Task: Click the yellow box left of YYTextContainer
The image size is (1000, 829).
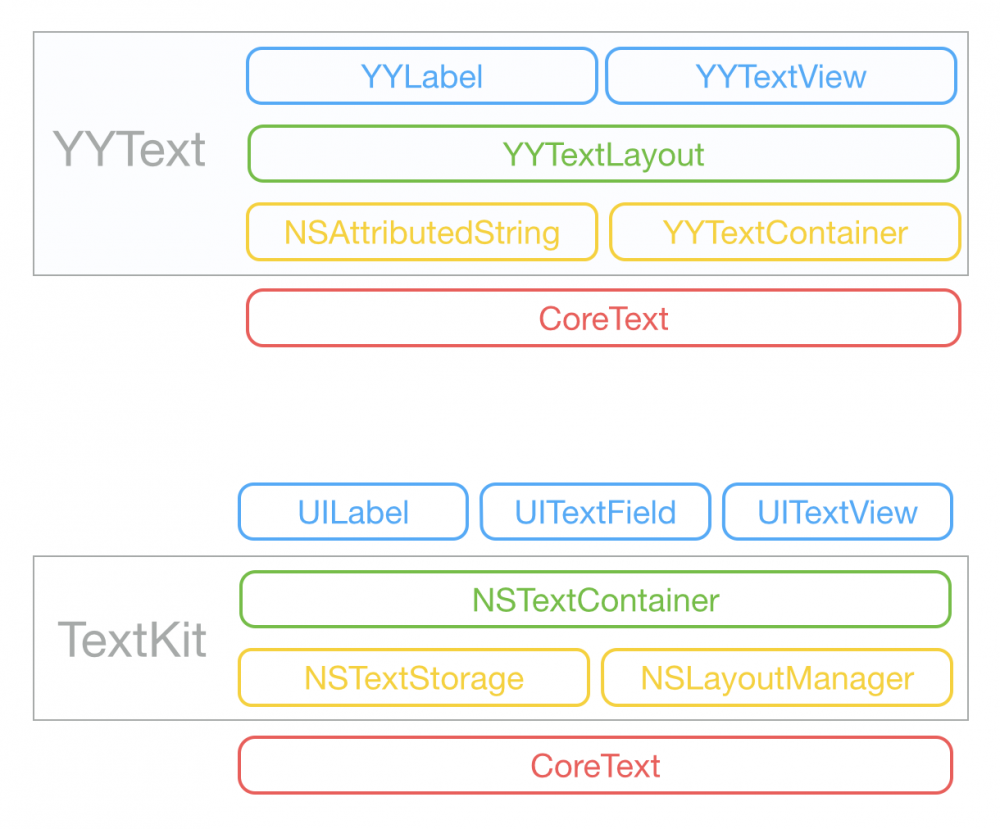Action: click(421, 233)
